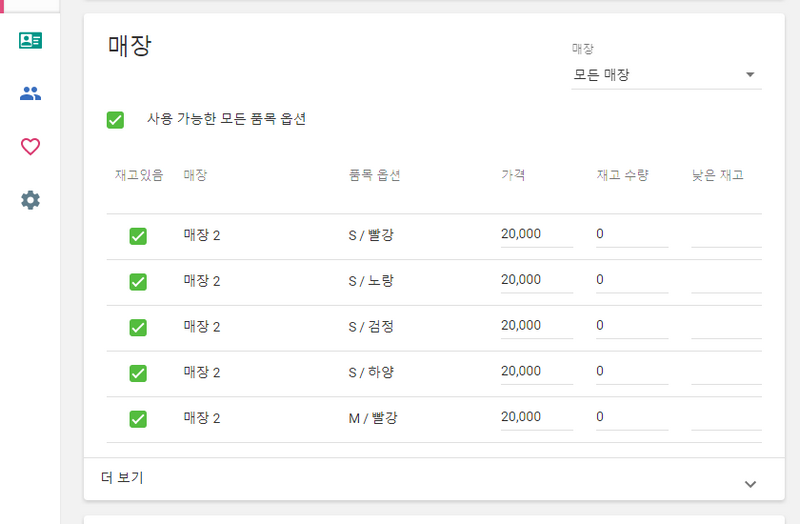This screenshot has width=800, height=524.
Task: Toggle in-stock checkbox for S / 검정
Action: coord(138,327)
